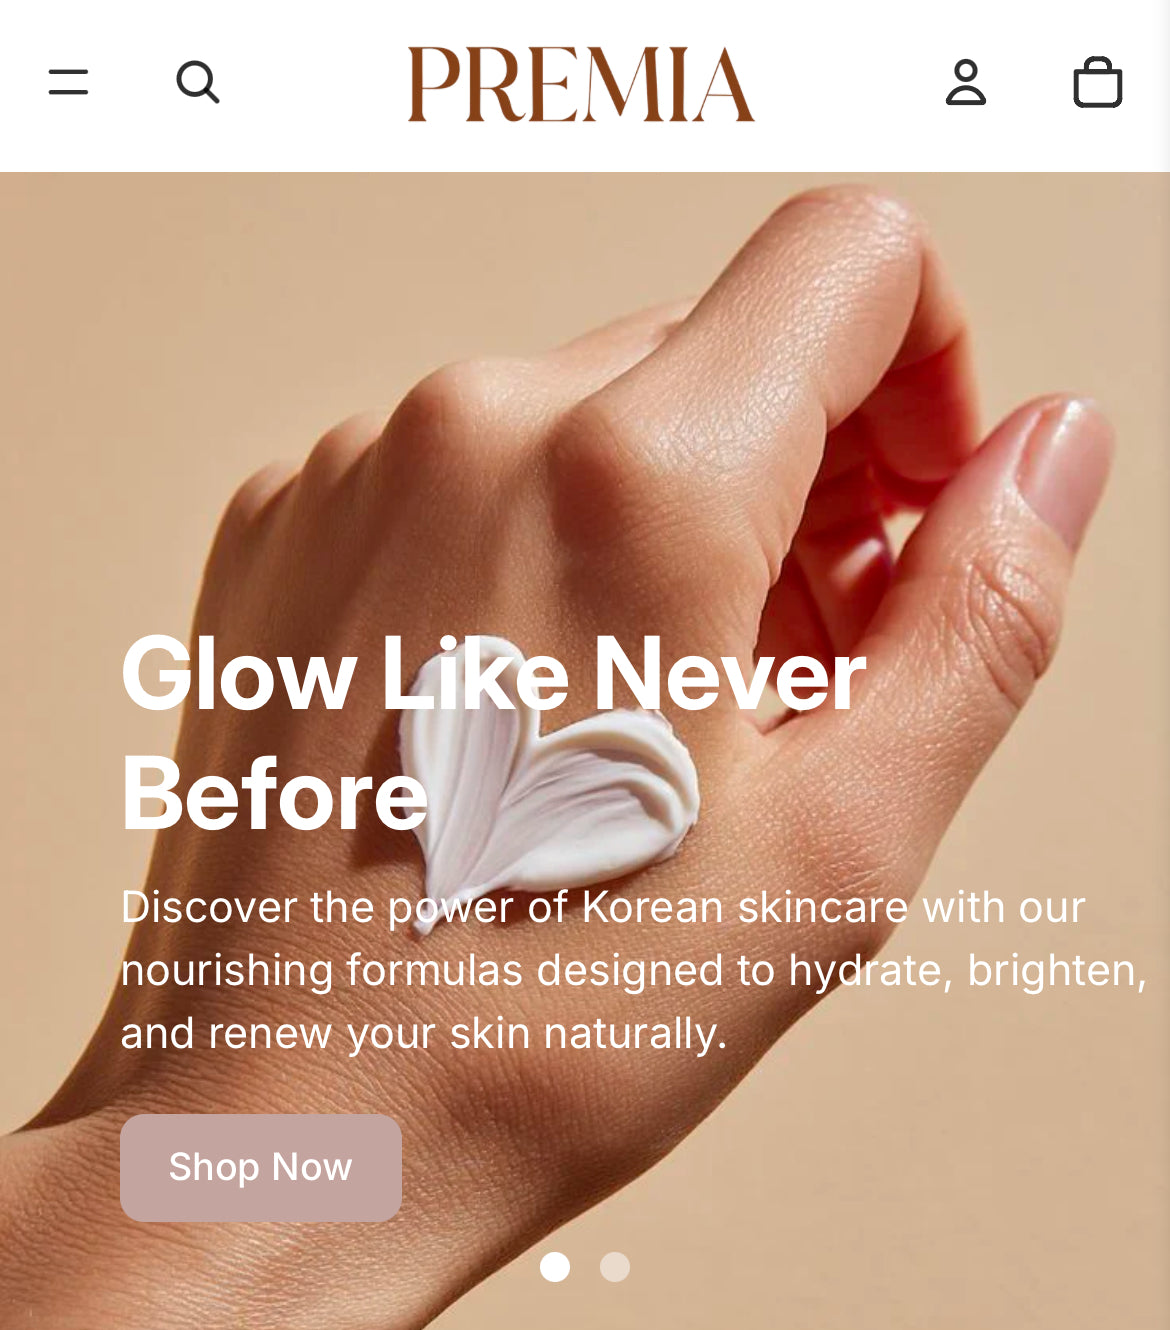This screenshot has height=1330, width=1170.
Task: Select the active white slide indicator
Action: tap(555, 1267)
